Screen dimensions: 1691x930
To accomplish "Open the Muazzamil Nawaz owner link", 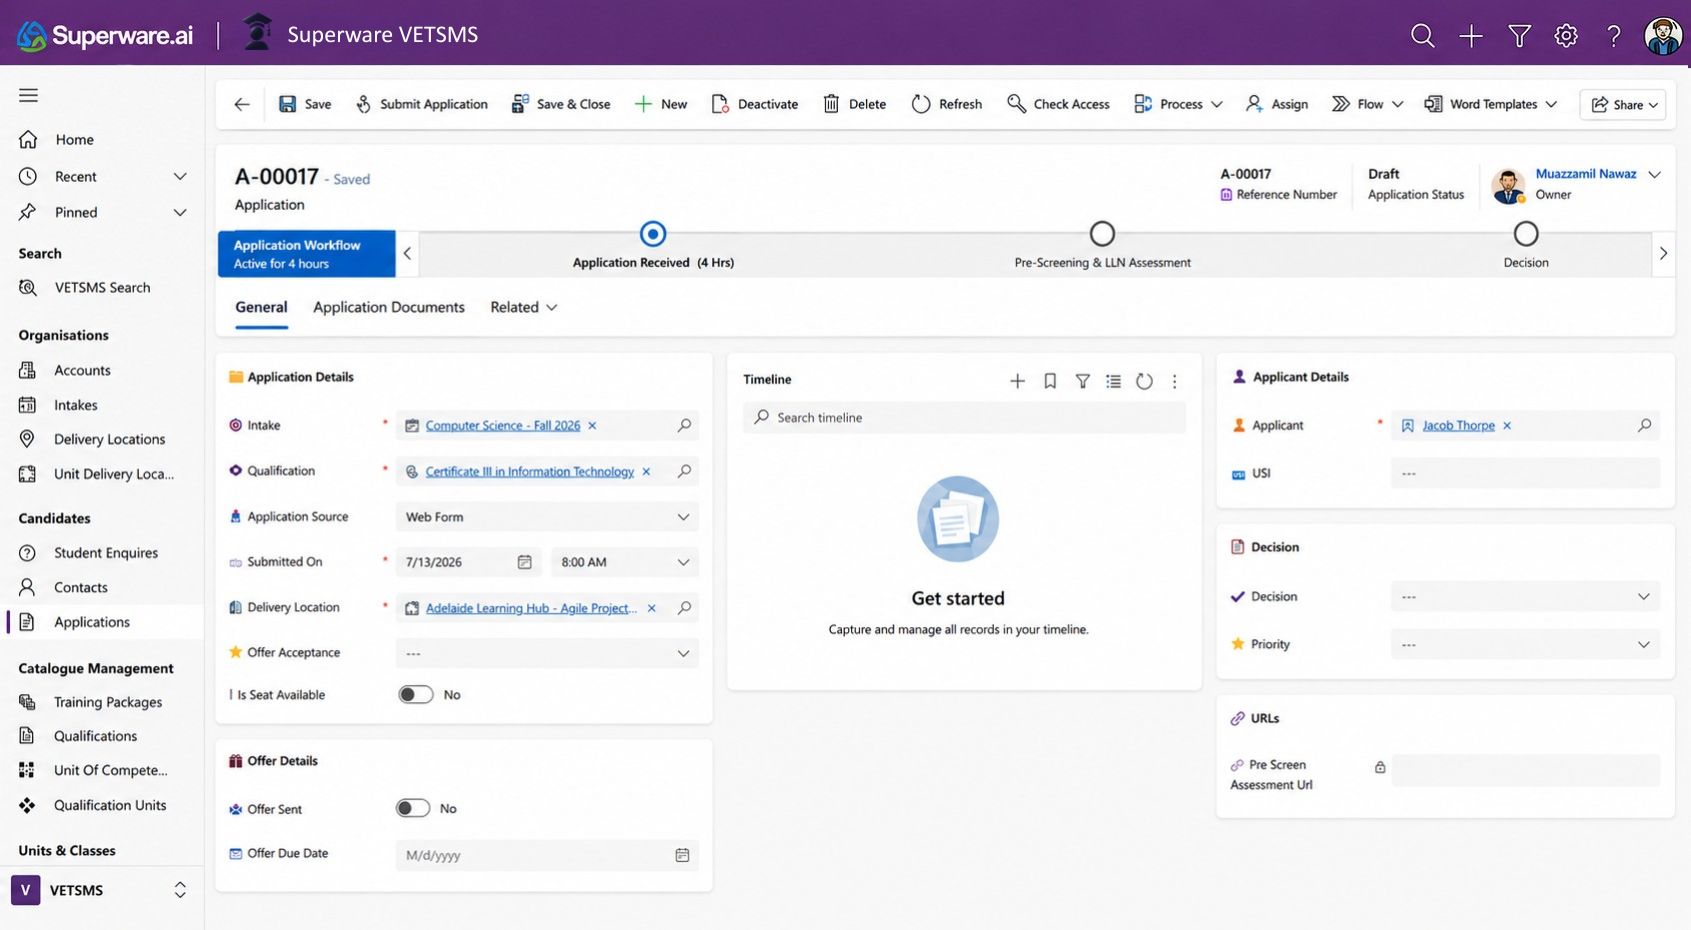I will (1586, 174).
